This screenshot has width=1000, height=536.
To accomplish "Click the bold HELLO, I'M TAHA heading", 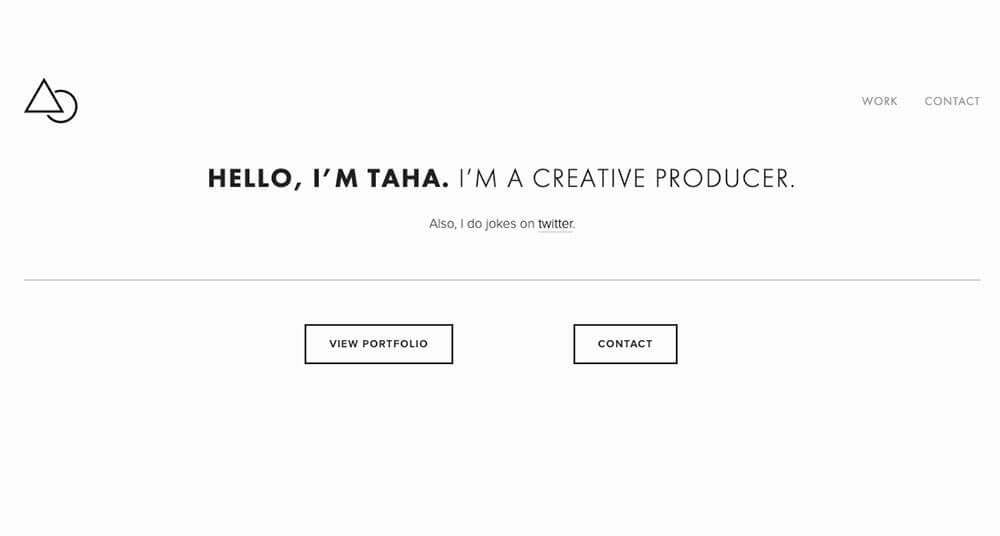I will (328, 178).
